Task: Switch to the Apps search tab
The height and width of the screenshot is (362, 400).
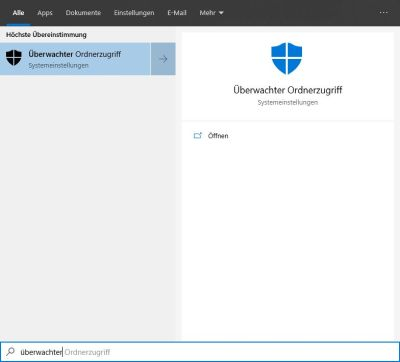Action: pyautogui.click(x=45, y=13)
